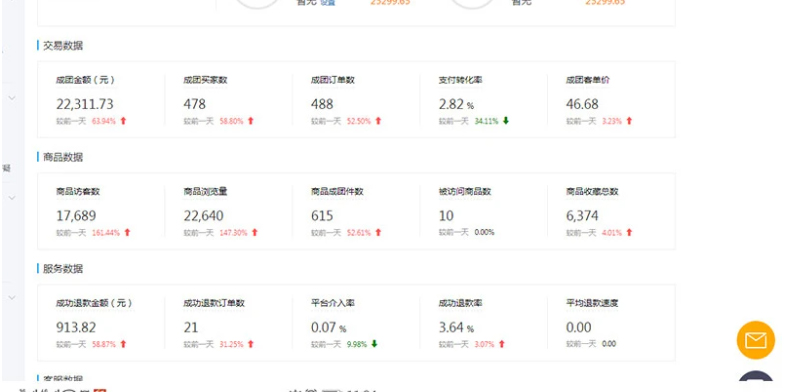This screenshot has width=801, height=392.
Task: Click the 成功退款率 metric label
Action: [460, 303]
